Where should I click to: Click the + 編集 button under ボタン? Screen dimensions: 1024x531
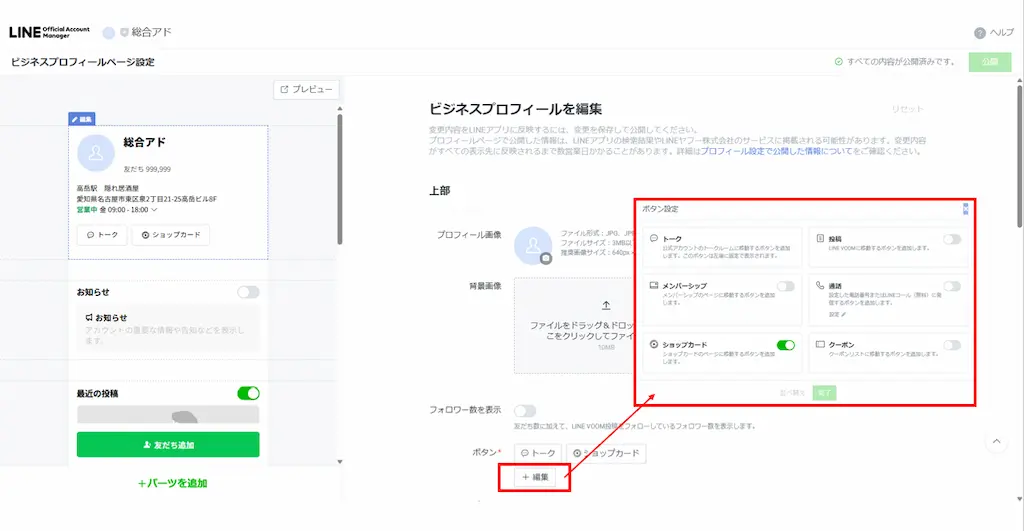click(x=536, y=477)
